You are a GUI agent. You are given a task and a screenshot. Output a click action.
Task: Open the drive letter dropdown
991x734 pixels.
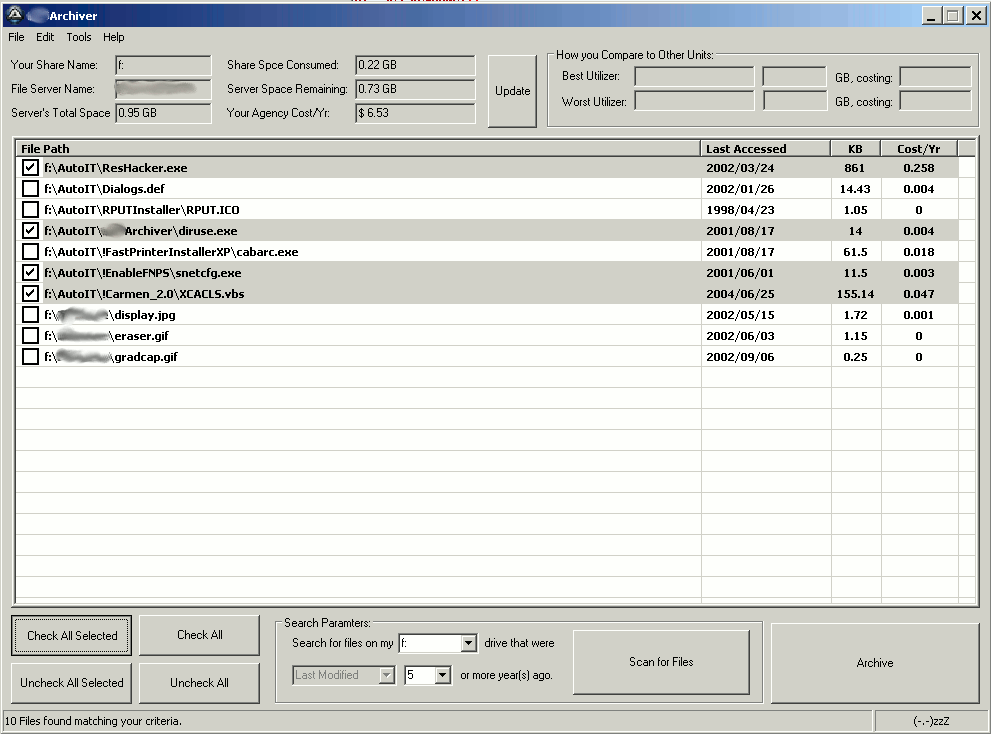[x=468, y=643]
